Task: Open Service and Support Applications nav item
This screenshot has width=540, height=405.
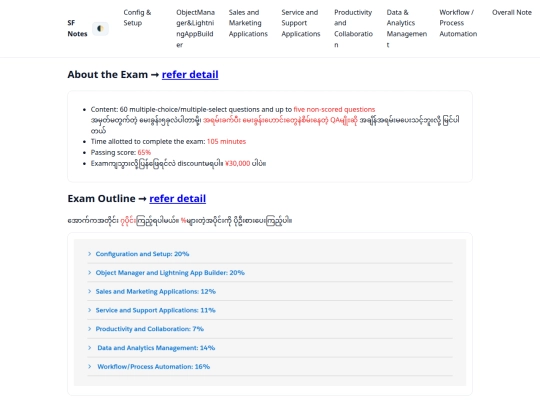Action: pyautogui.click(x=301, y=23)
